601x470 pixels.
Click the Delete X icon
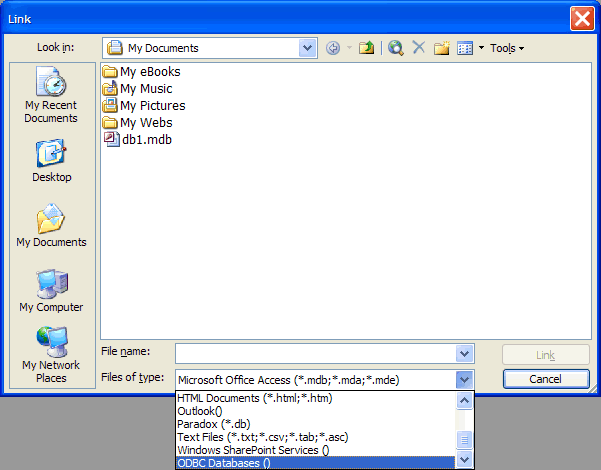click(419, 48)
